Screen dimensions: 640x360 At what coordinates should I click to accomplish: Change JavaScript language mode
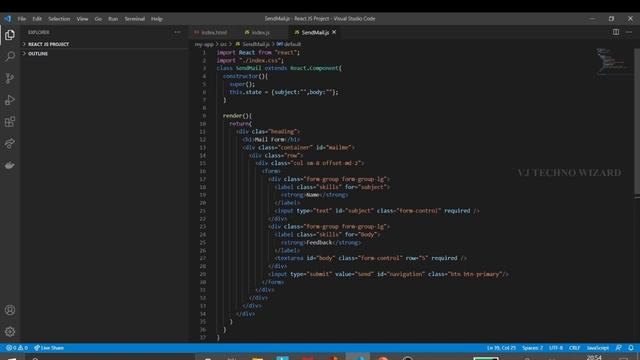598,348
